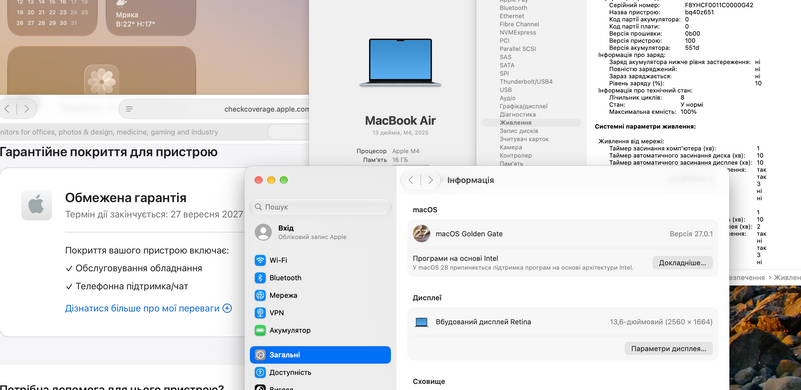Click the macOS Golden Gate version icon
This screenshot has height=390, width=801.
421,234
